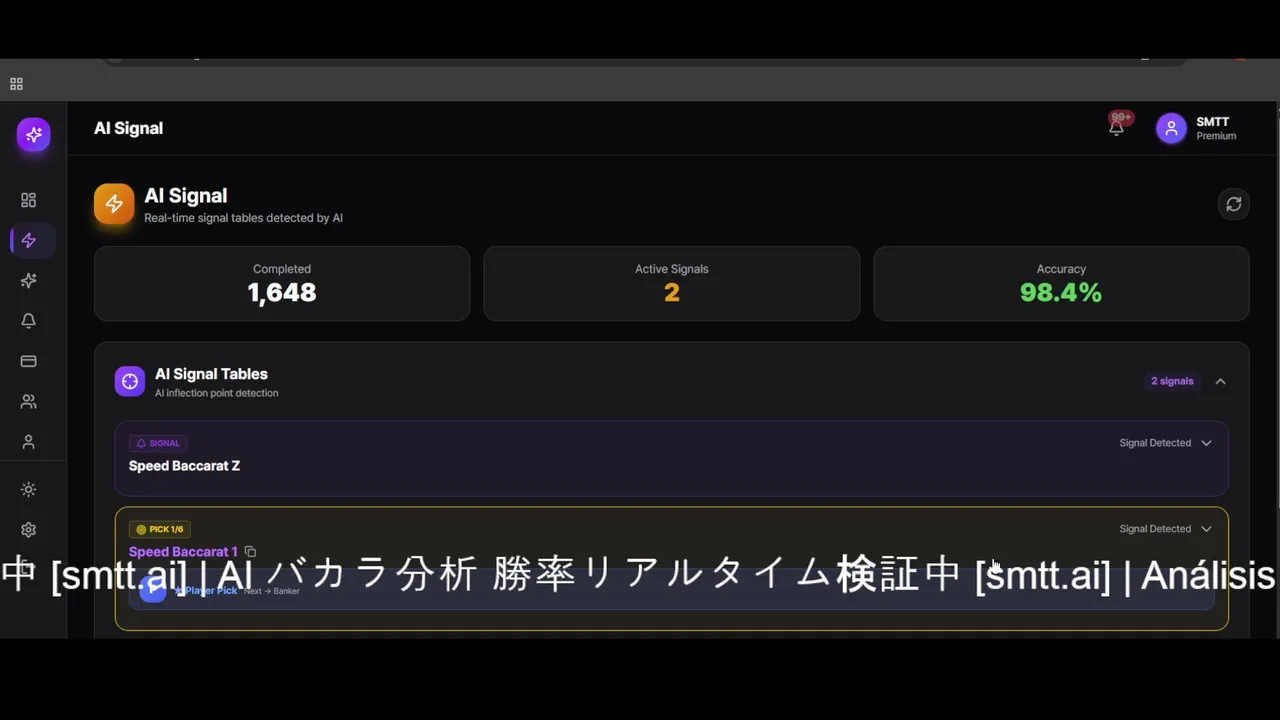Open the single user profile sidebar icon
This screenshot has height=720, width=1280.
[x=28, y=441]
